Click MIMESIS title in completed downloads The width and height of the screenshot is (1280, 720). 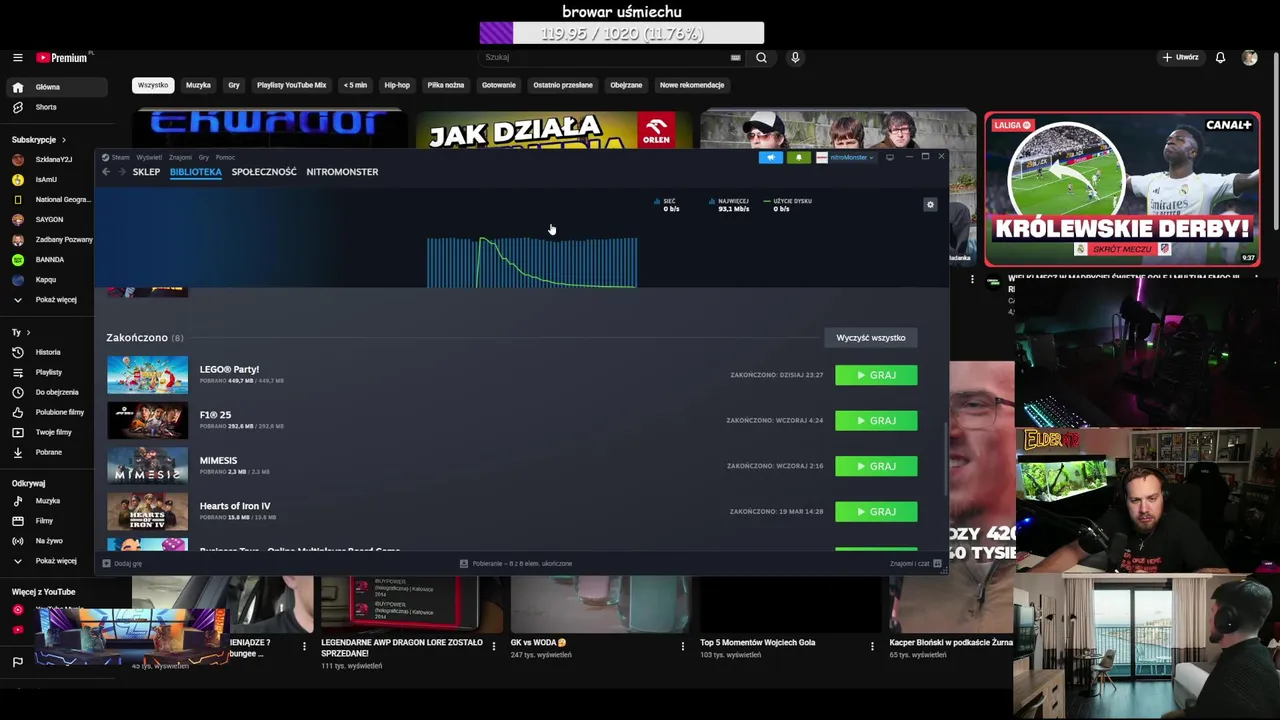pyautogui.click(x=218, y=461)
